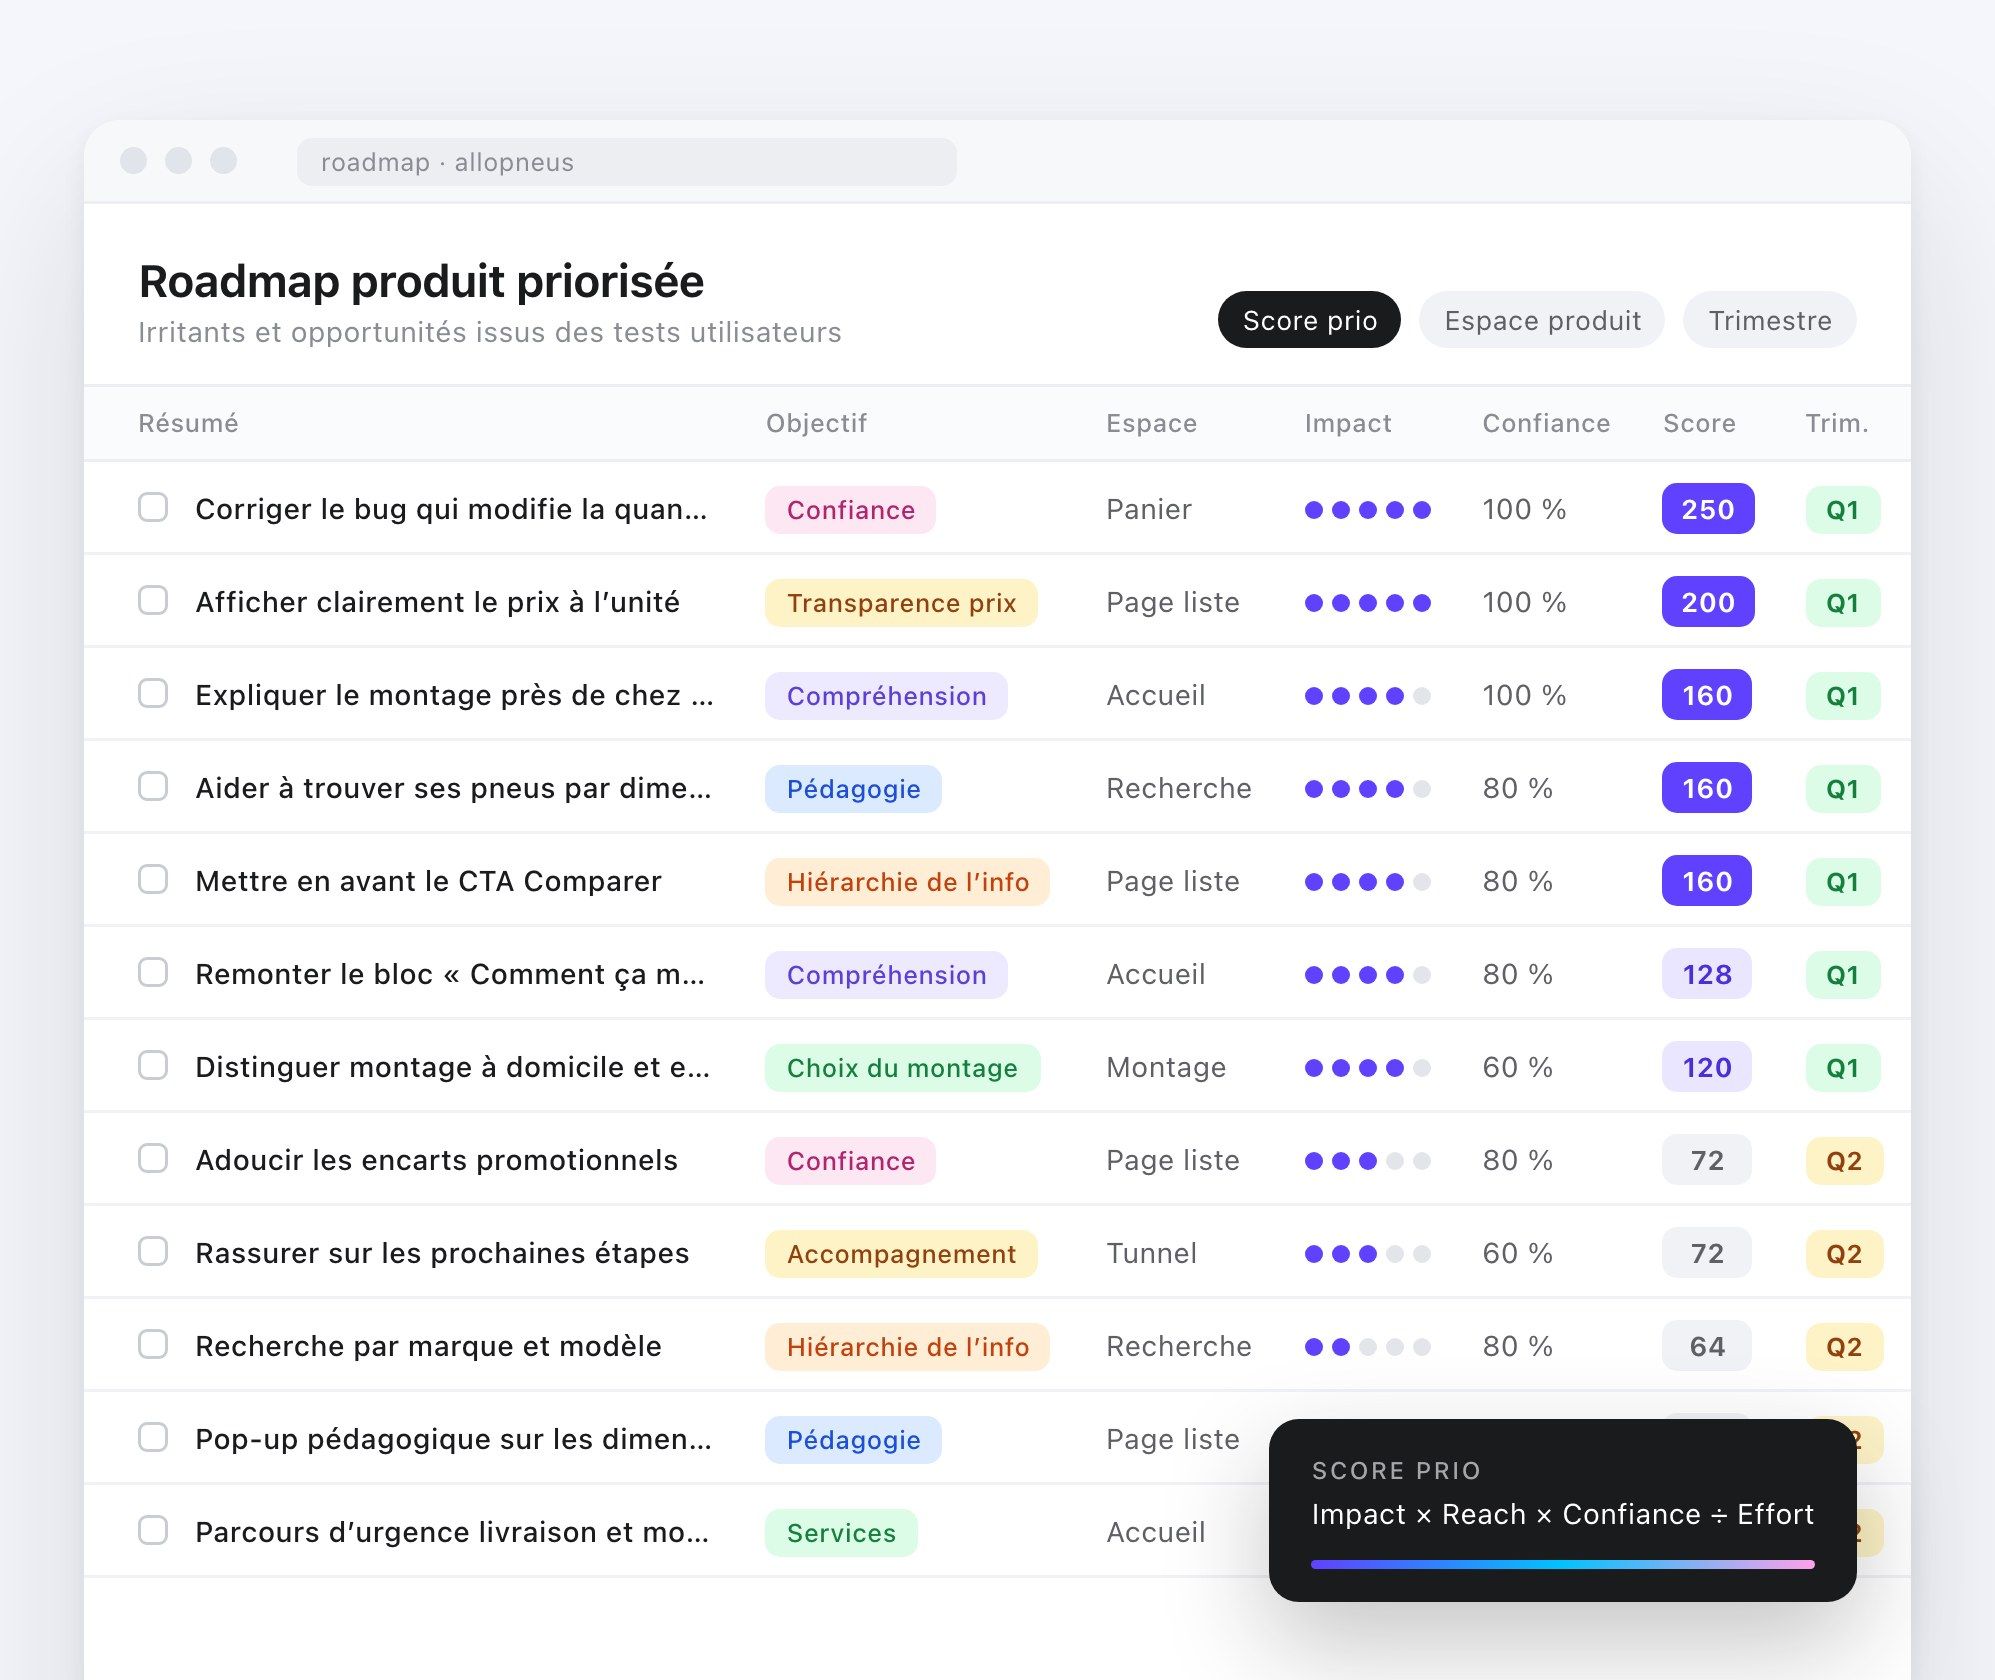
Task: Click the gradient bar in Score prio tooltip
Action: [x=1562, y=1564]
